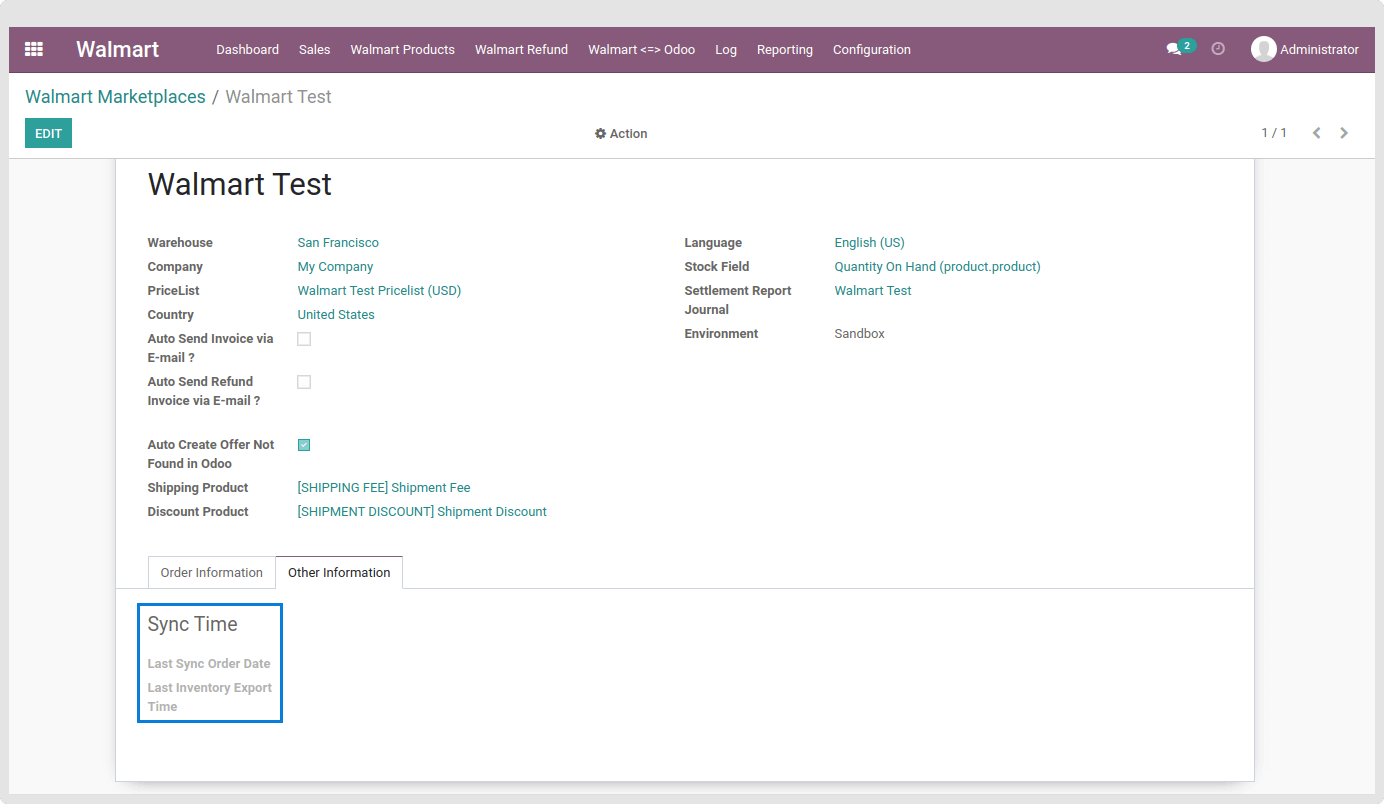Click the Shipping Product label
The width and height of the screenshot is (1384, 804).
tap(198, 488)
